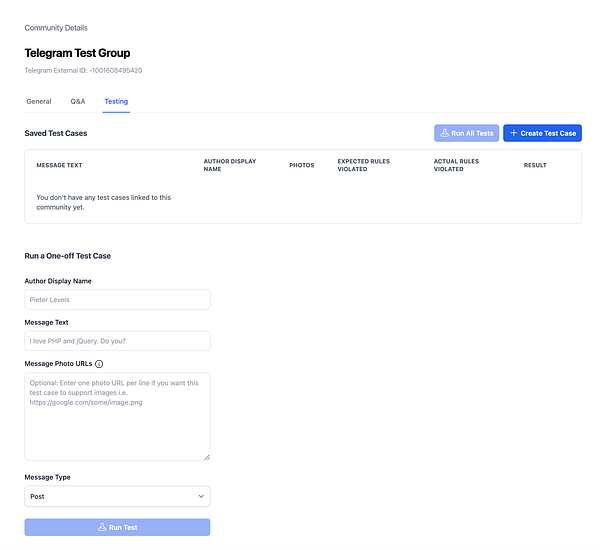Focus the Author Display Name input field
600x550 pixels.
coord(117,299)
